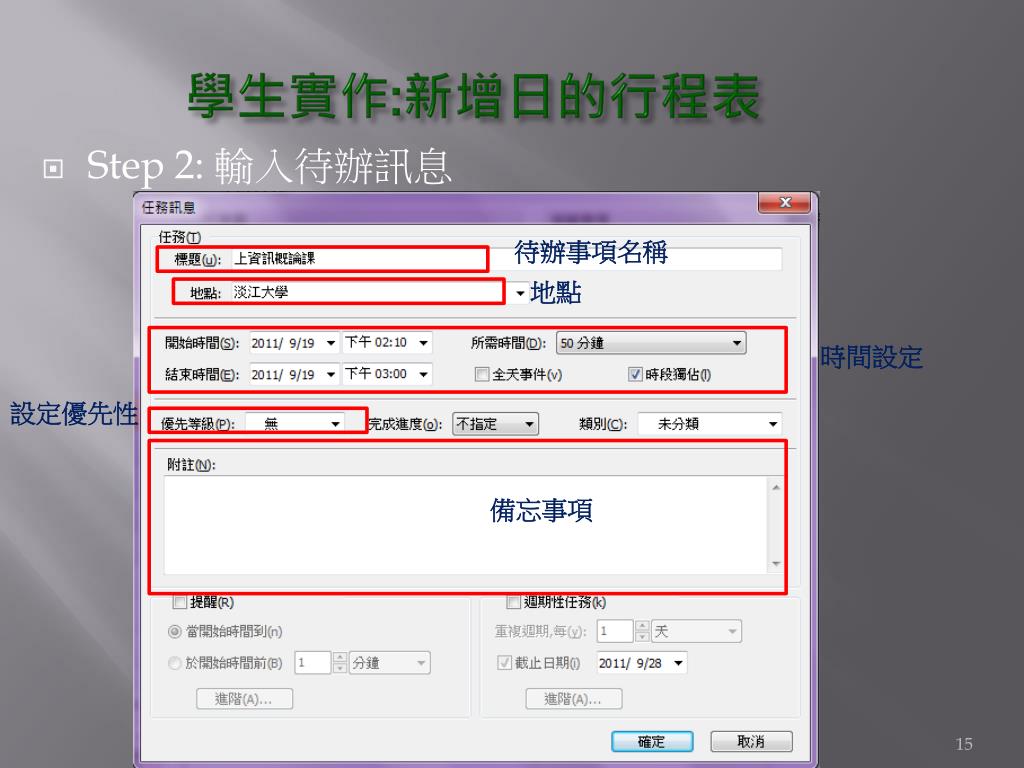Open the 所需時間 50 分鐘 dropdown

(x=651, y=343)
